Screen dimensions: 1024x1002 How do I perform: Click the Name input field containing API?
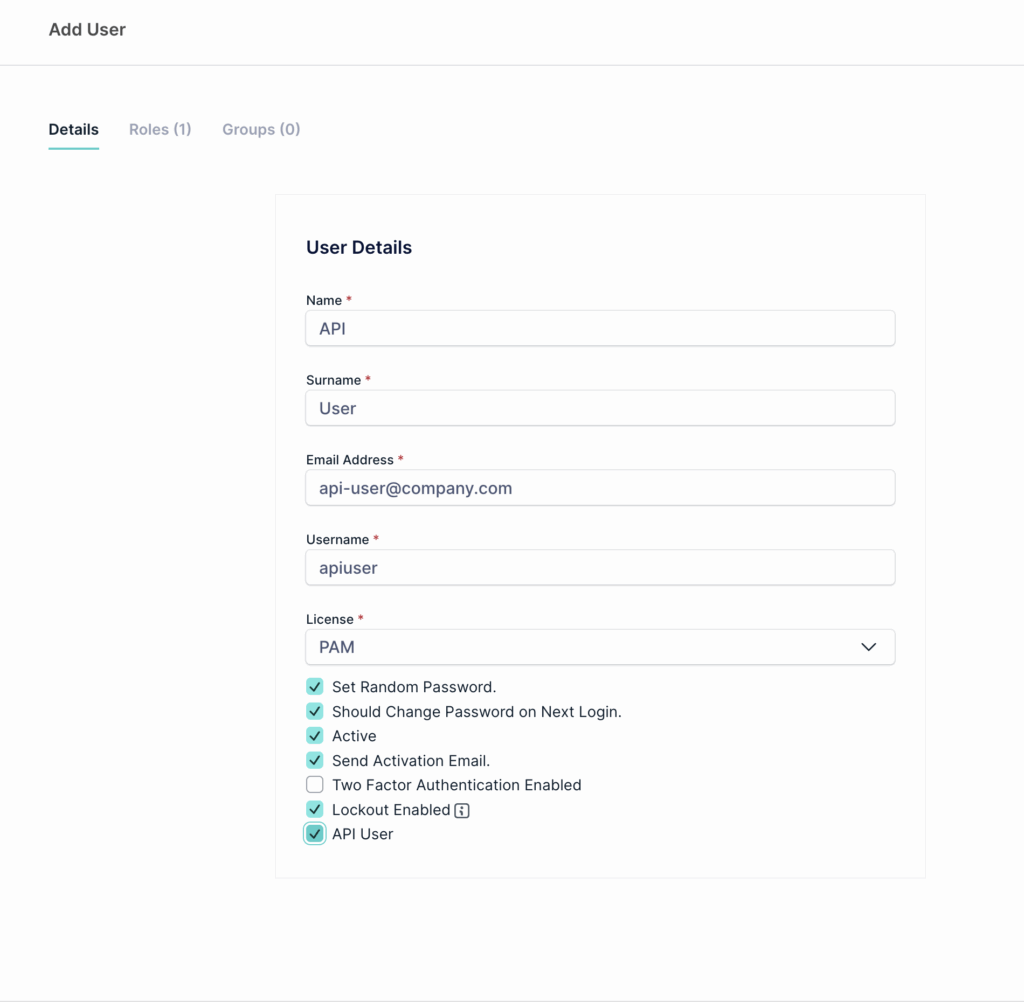pyautogui.click(x=600, y=329)
